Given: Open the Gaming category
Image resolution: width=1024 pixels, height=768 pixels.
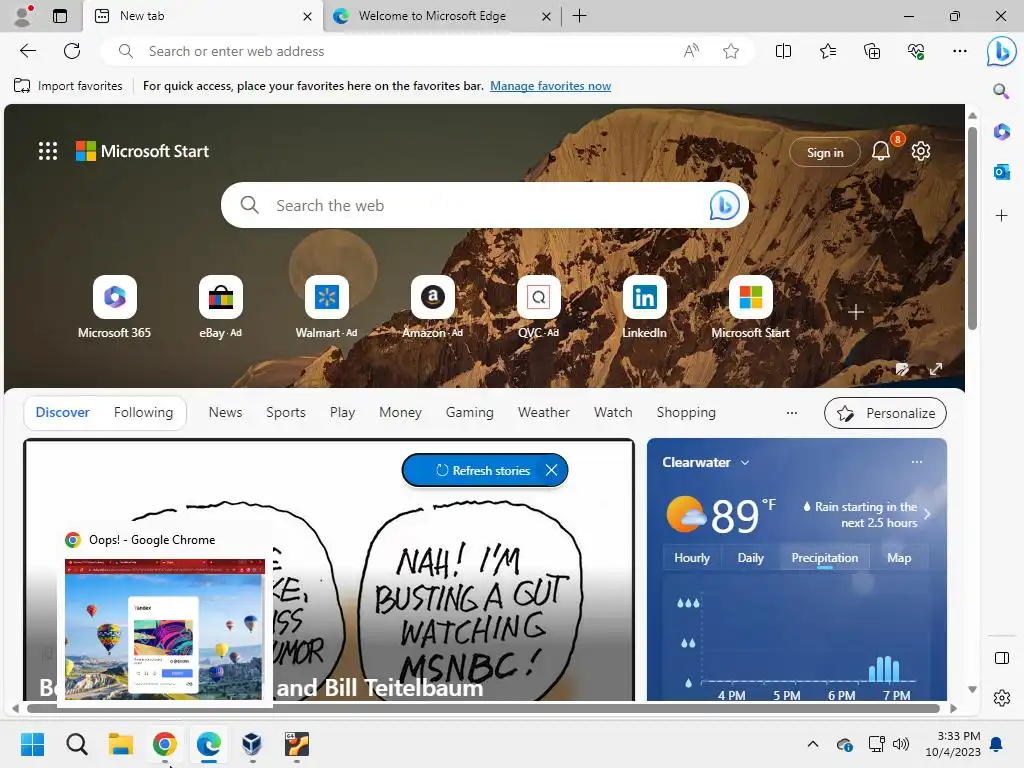Looking at the screenshot, I should [470, 413].
